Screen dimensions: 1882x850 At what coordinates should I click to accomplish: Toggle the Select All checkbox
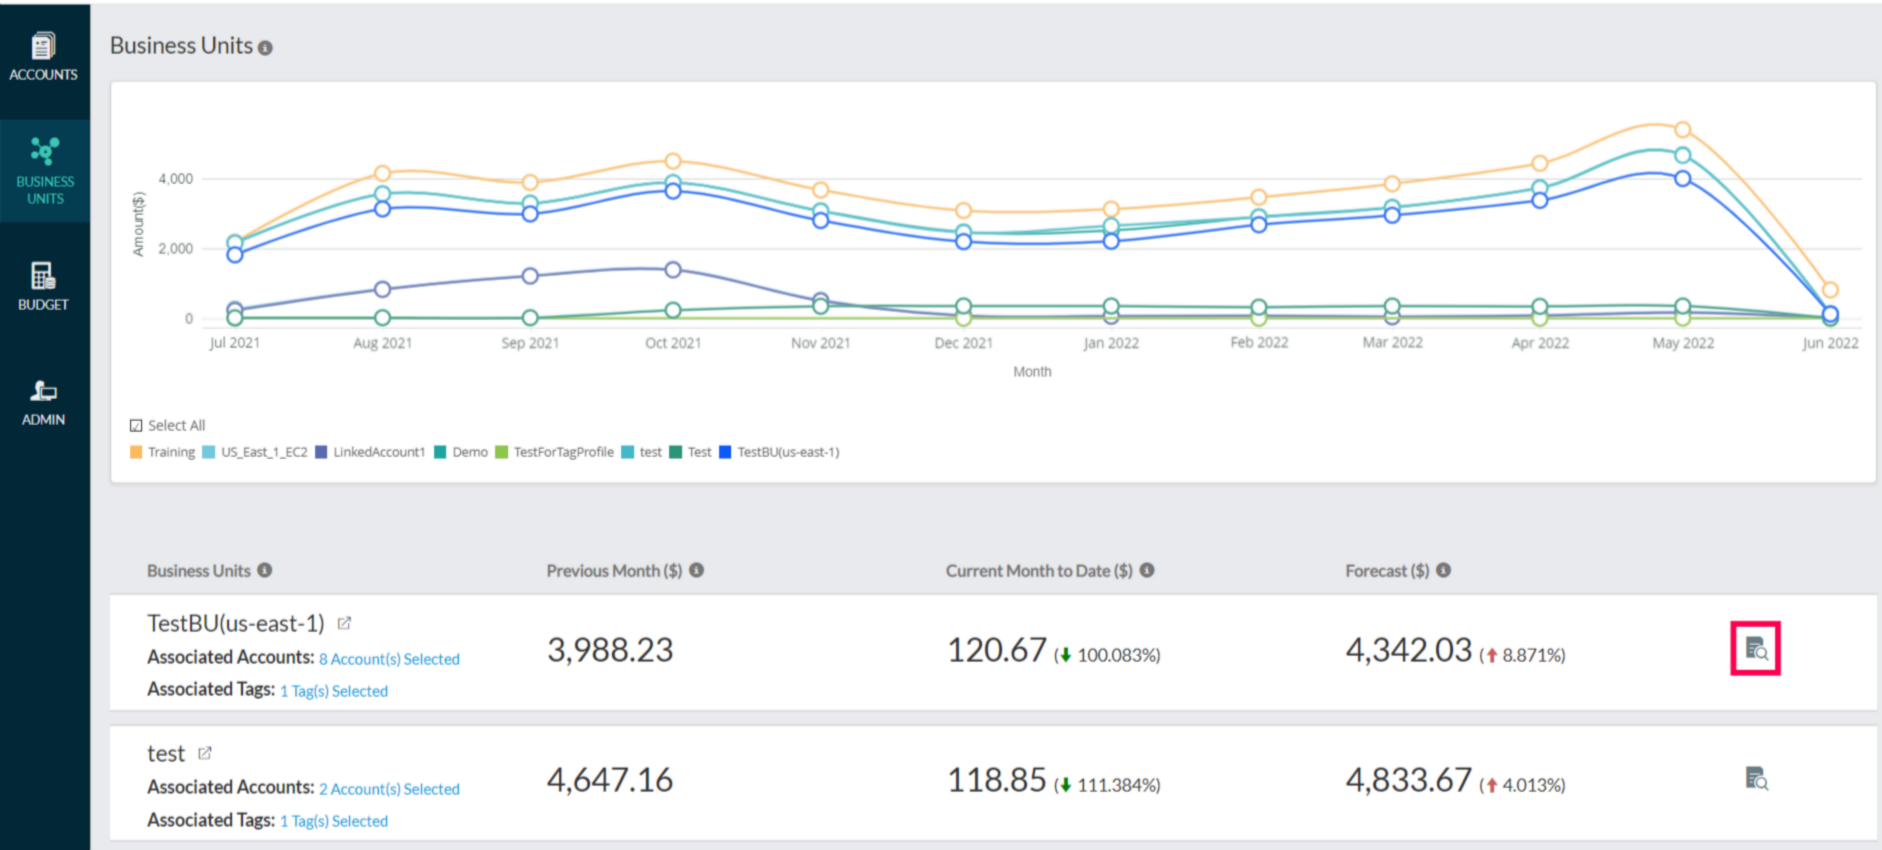[136, 426]
